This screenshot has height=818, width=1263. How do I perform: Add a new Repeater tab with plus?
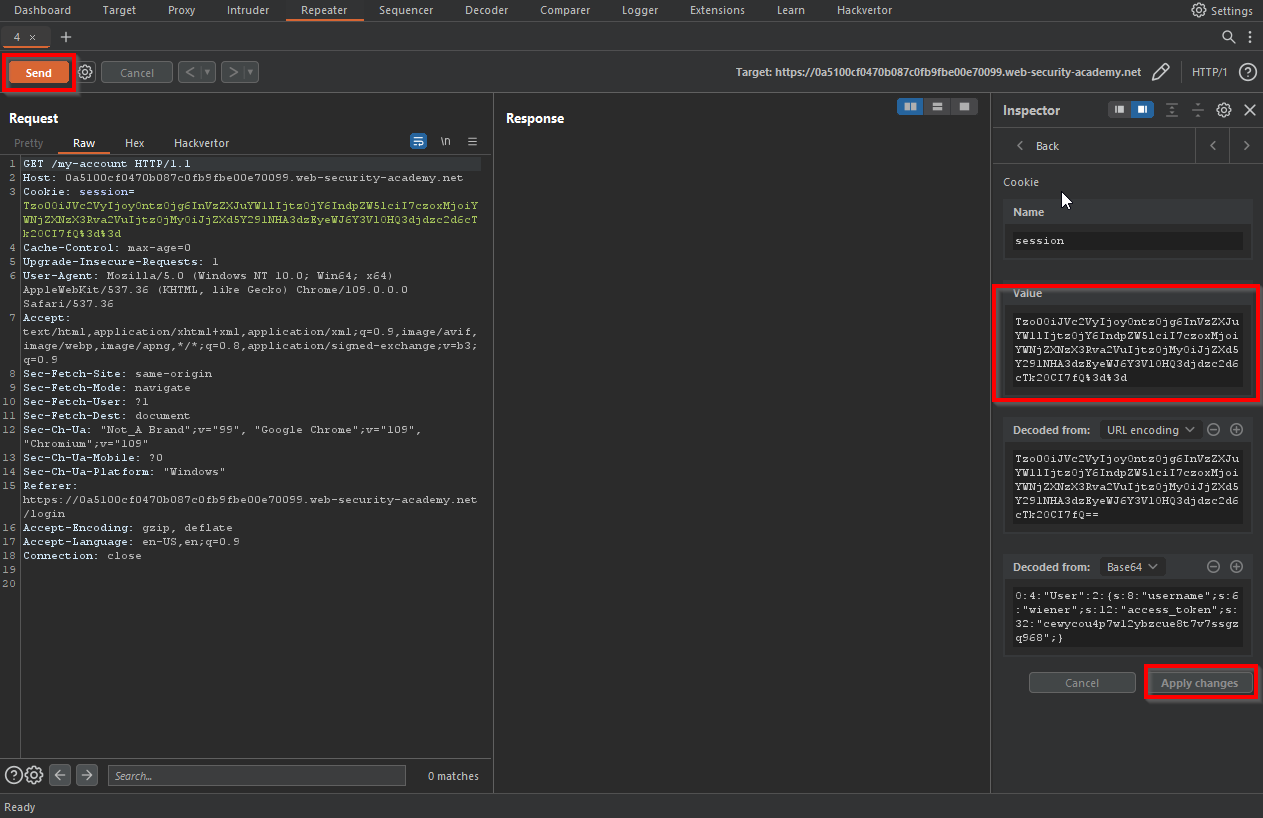(x=66, y=37)
